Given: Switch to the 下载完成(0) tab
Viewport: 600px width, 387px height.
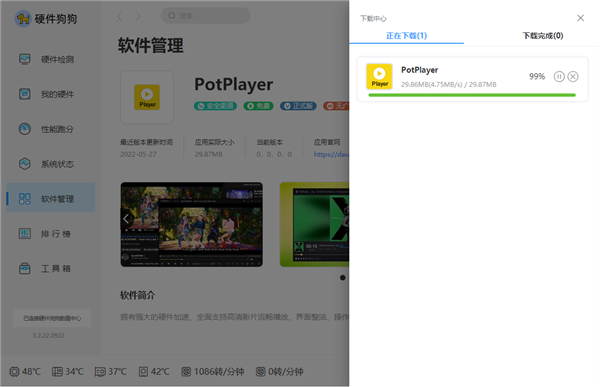Looking at the screenshot, I should click(543, 36).
